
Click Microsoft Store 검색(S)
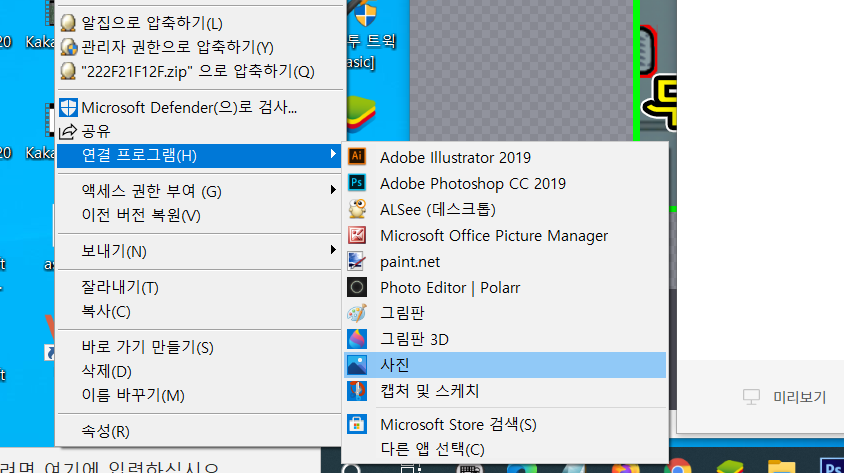[505, 425]
